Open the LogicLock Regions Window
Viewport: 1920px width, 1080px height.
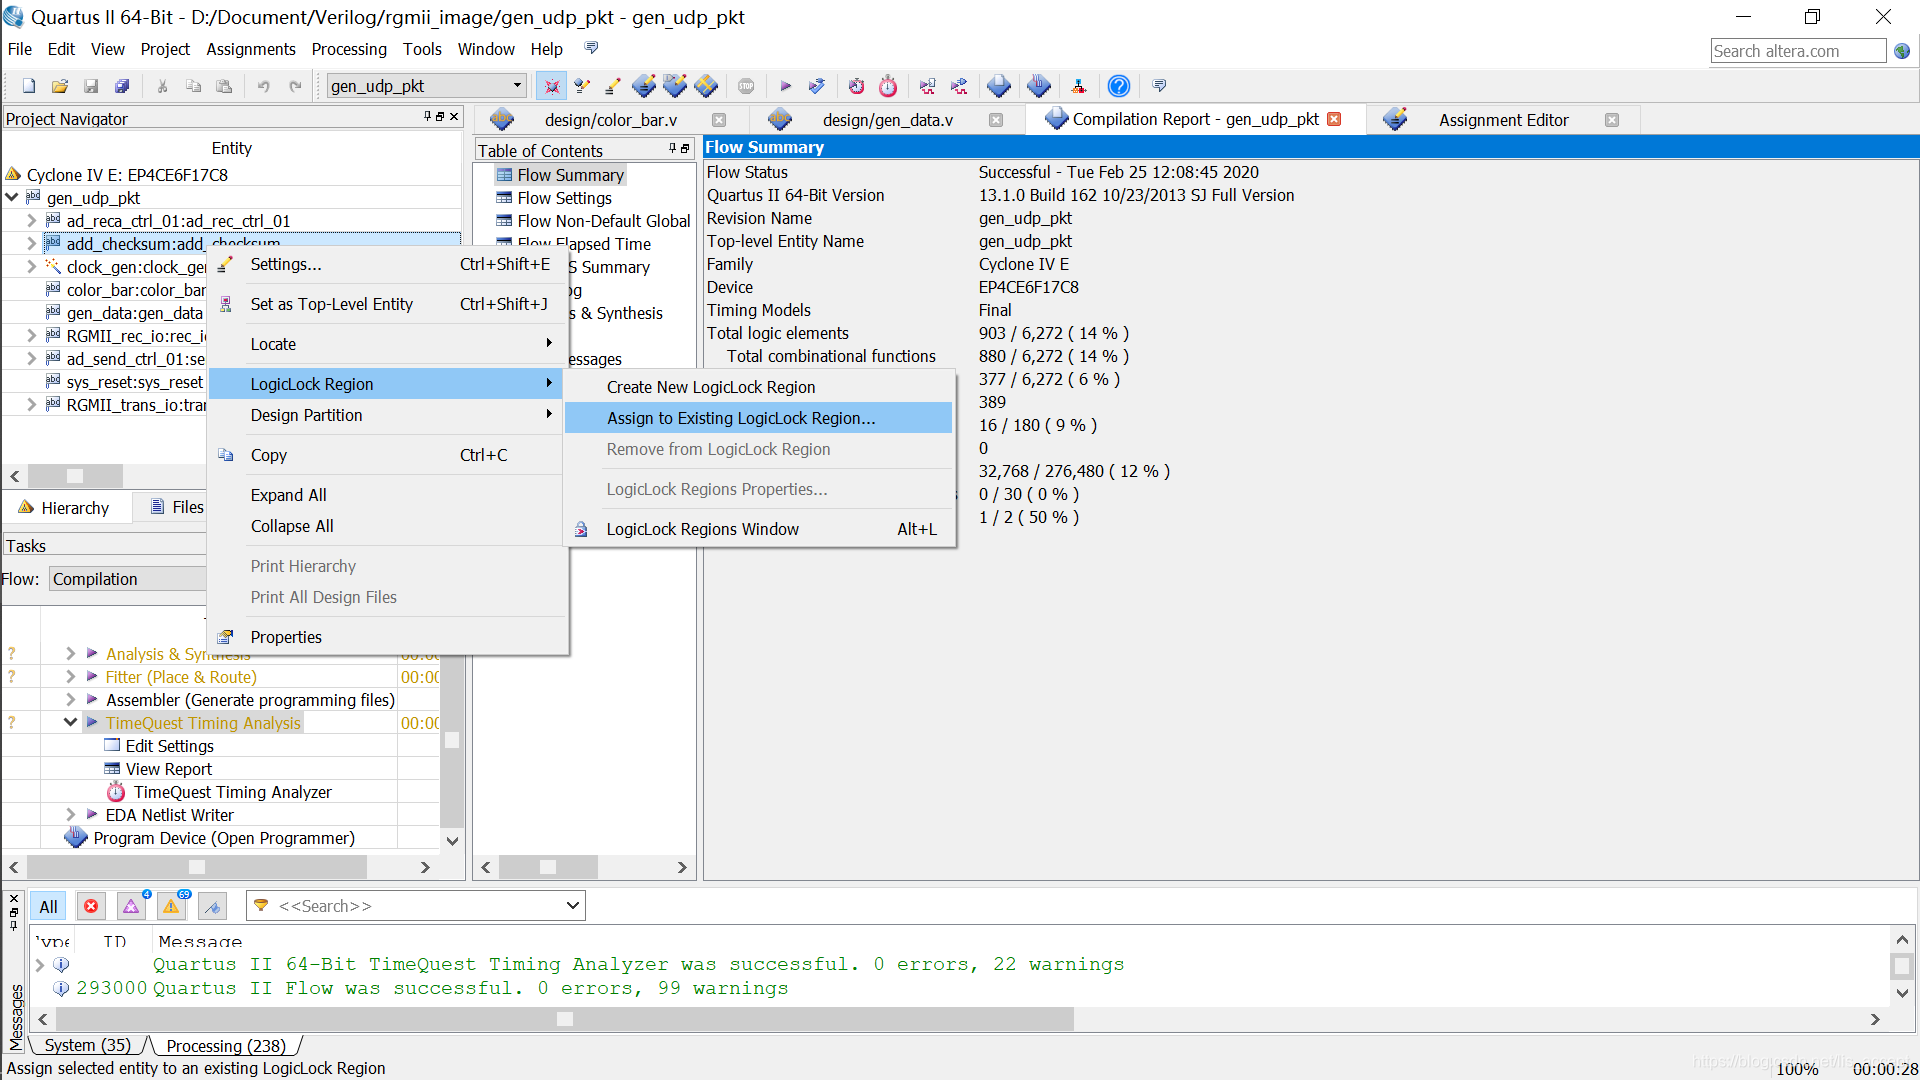tap(703, 529)
